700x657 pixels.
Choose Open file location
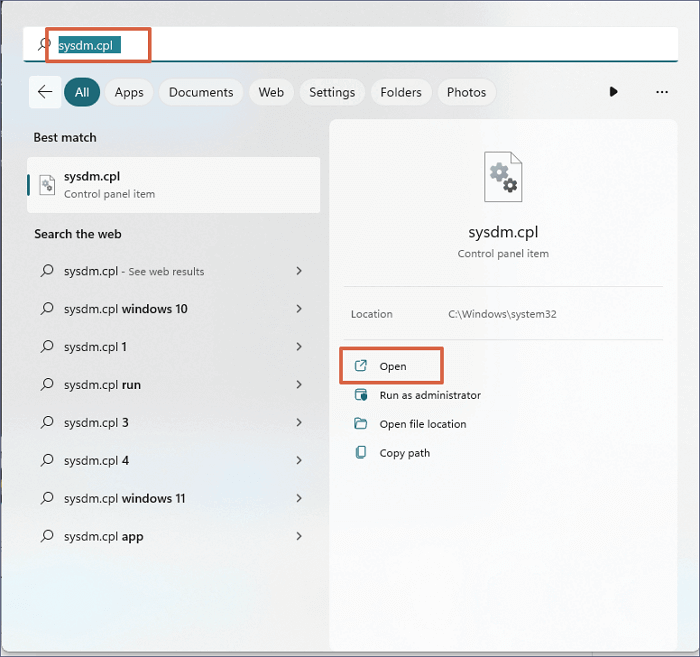coord(423,424)
